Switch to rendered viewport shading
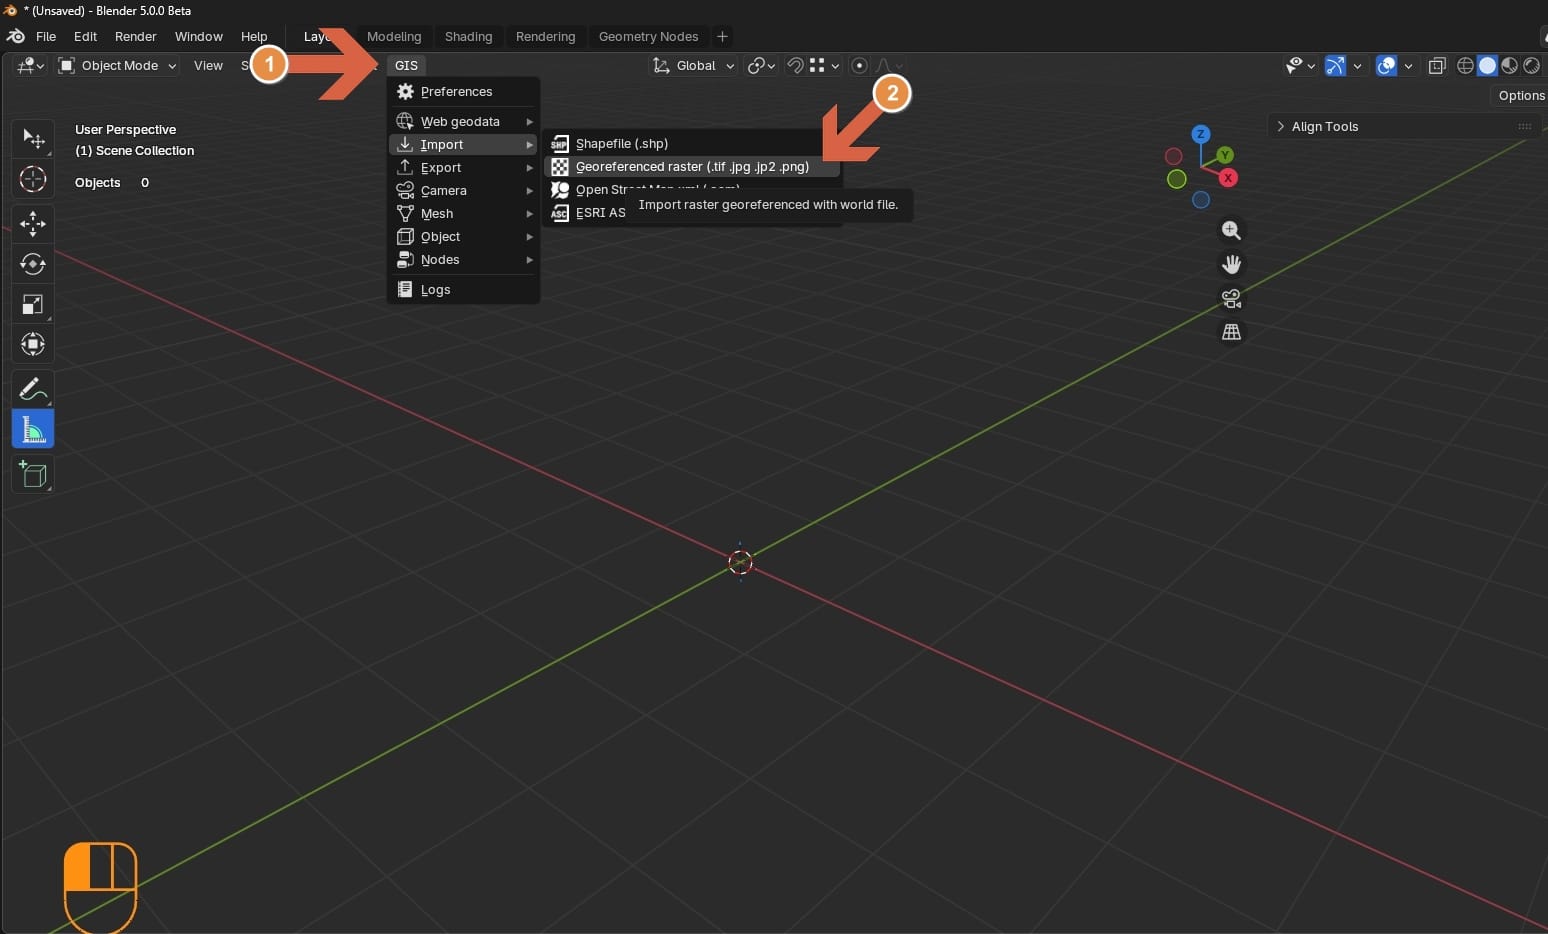The width and height of the screenshot is (1548, 934). click(x=1531, y=65)
